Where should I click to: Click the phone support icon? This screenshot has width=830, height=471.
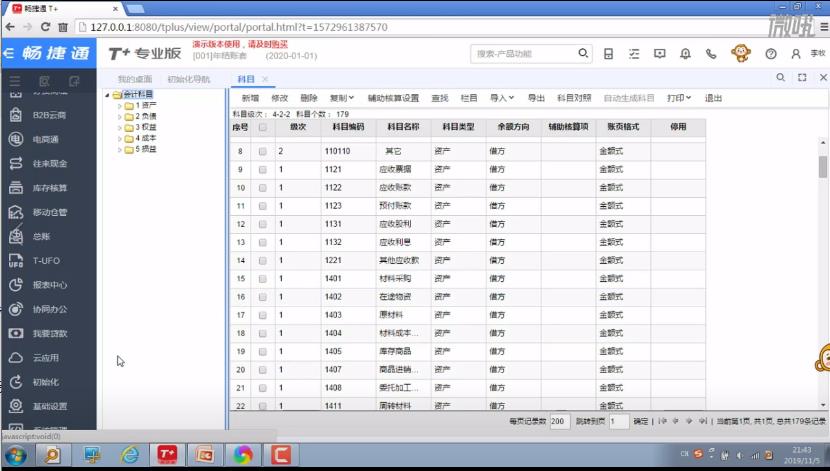coord(711,53)
